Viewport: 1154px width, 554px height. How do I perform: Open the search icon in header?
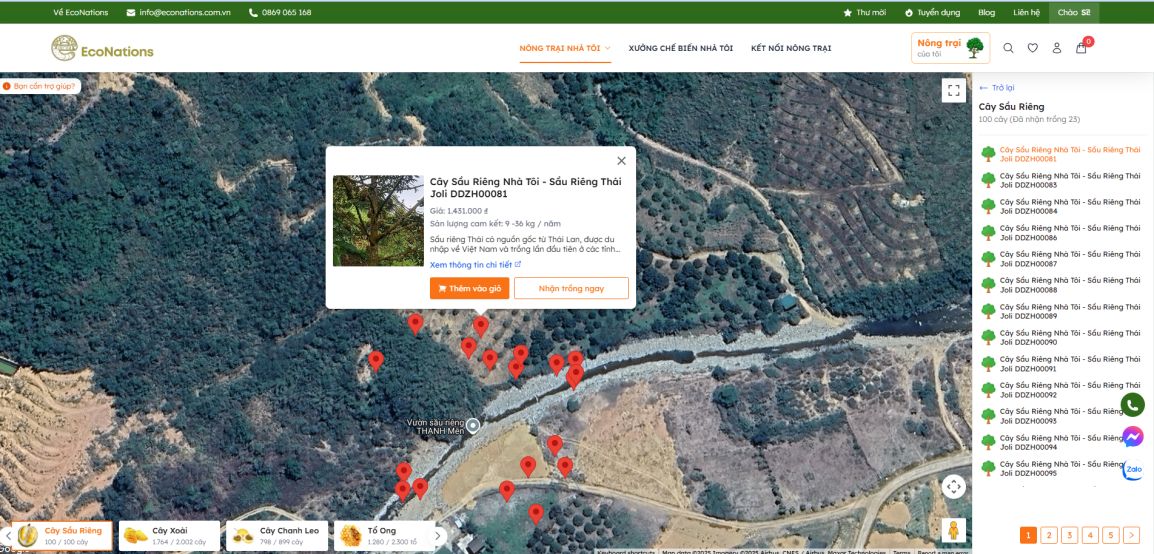pos(1008,48)
